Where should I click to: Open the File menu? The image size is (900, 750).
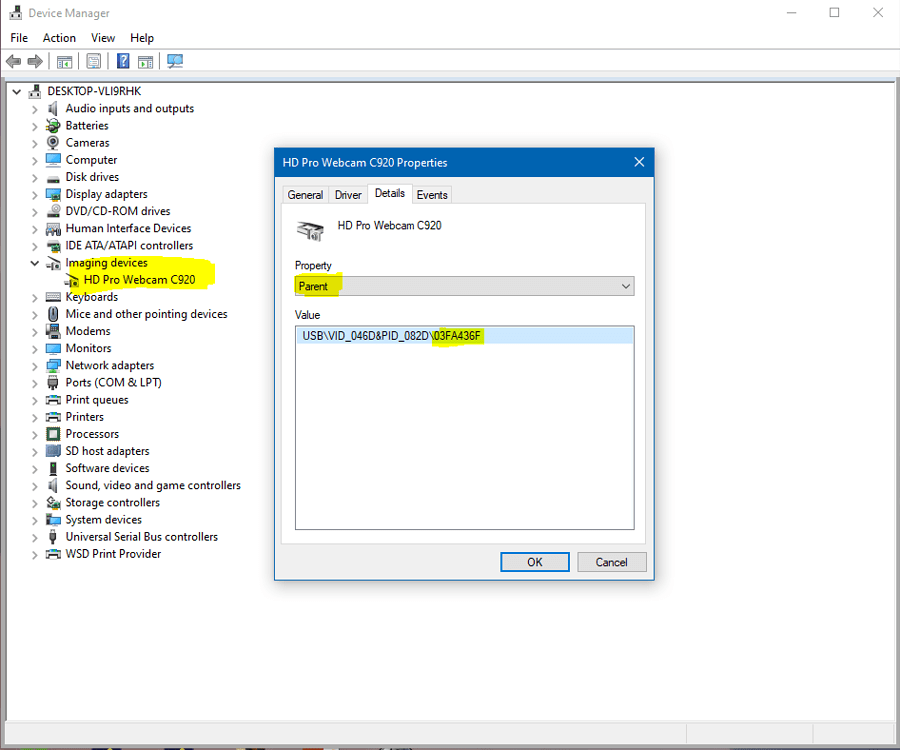click(x=19, y=38)
